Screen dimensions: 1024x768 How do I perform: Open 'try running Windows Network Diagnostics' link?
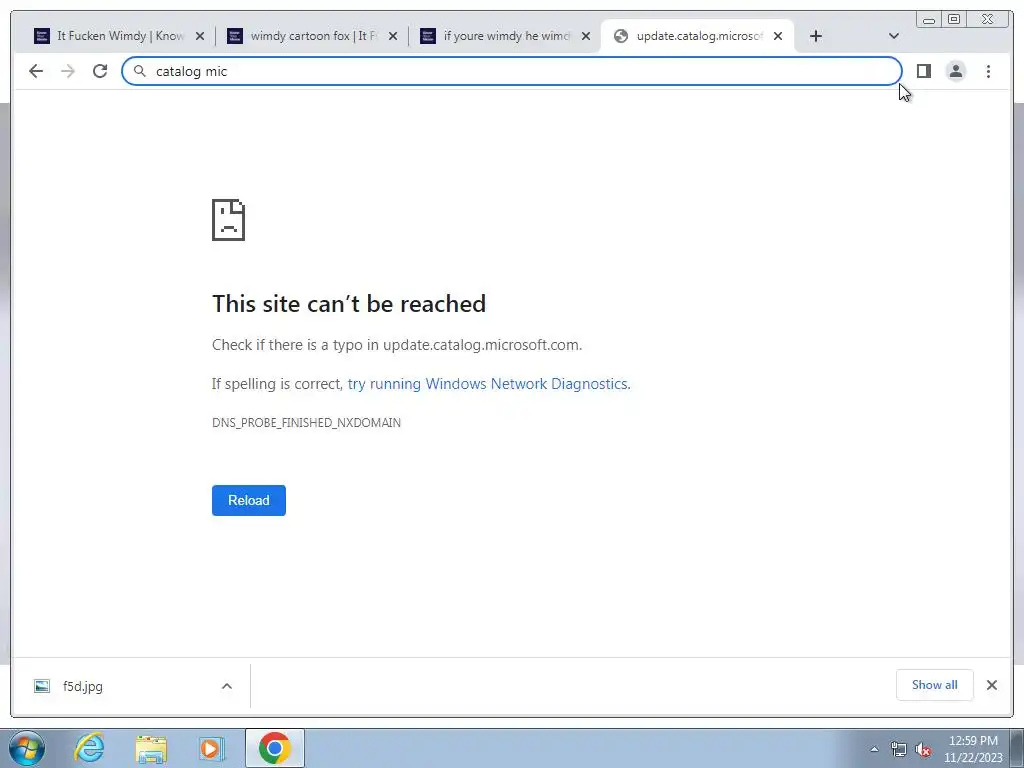pos(488,384)
